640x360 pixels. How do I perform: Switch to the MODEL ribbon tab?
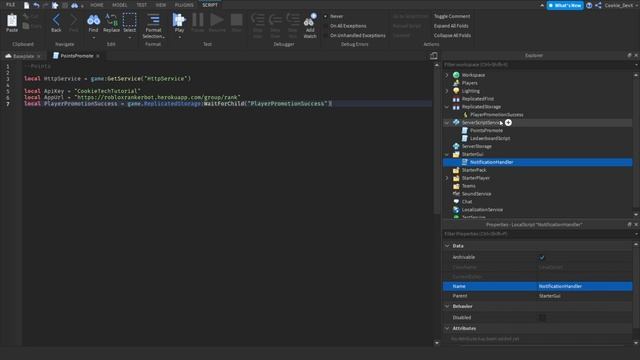[120, 5]
